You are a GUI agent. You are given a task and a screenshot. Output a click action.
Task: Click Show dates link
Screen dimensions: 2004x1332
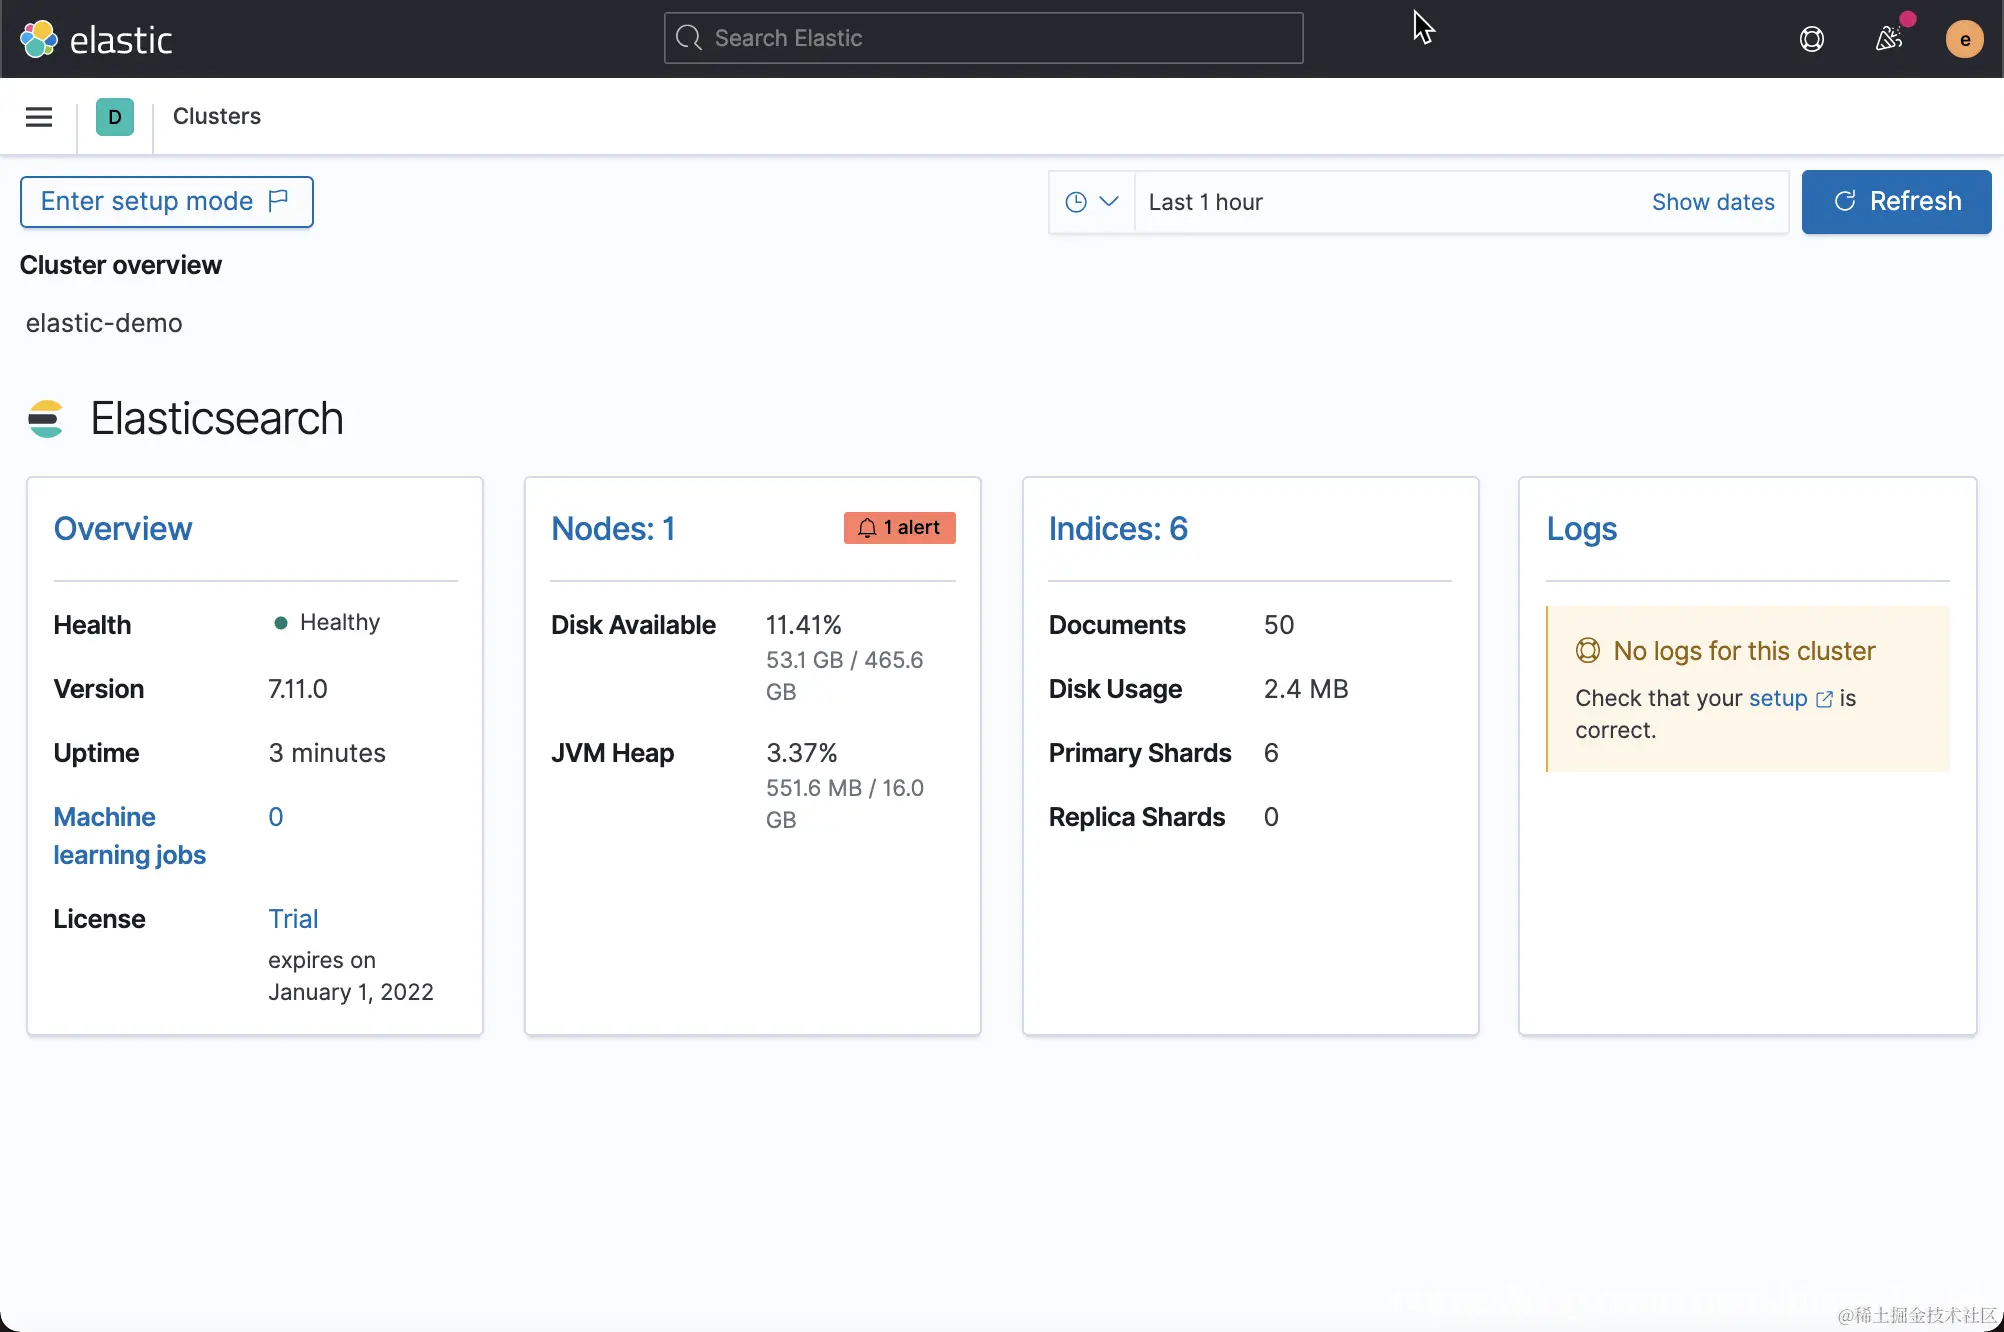[1712, 202]
